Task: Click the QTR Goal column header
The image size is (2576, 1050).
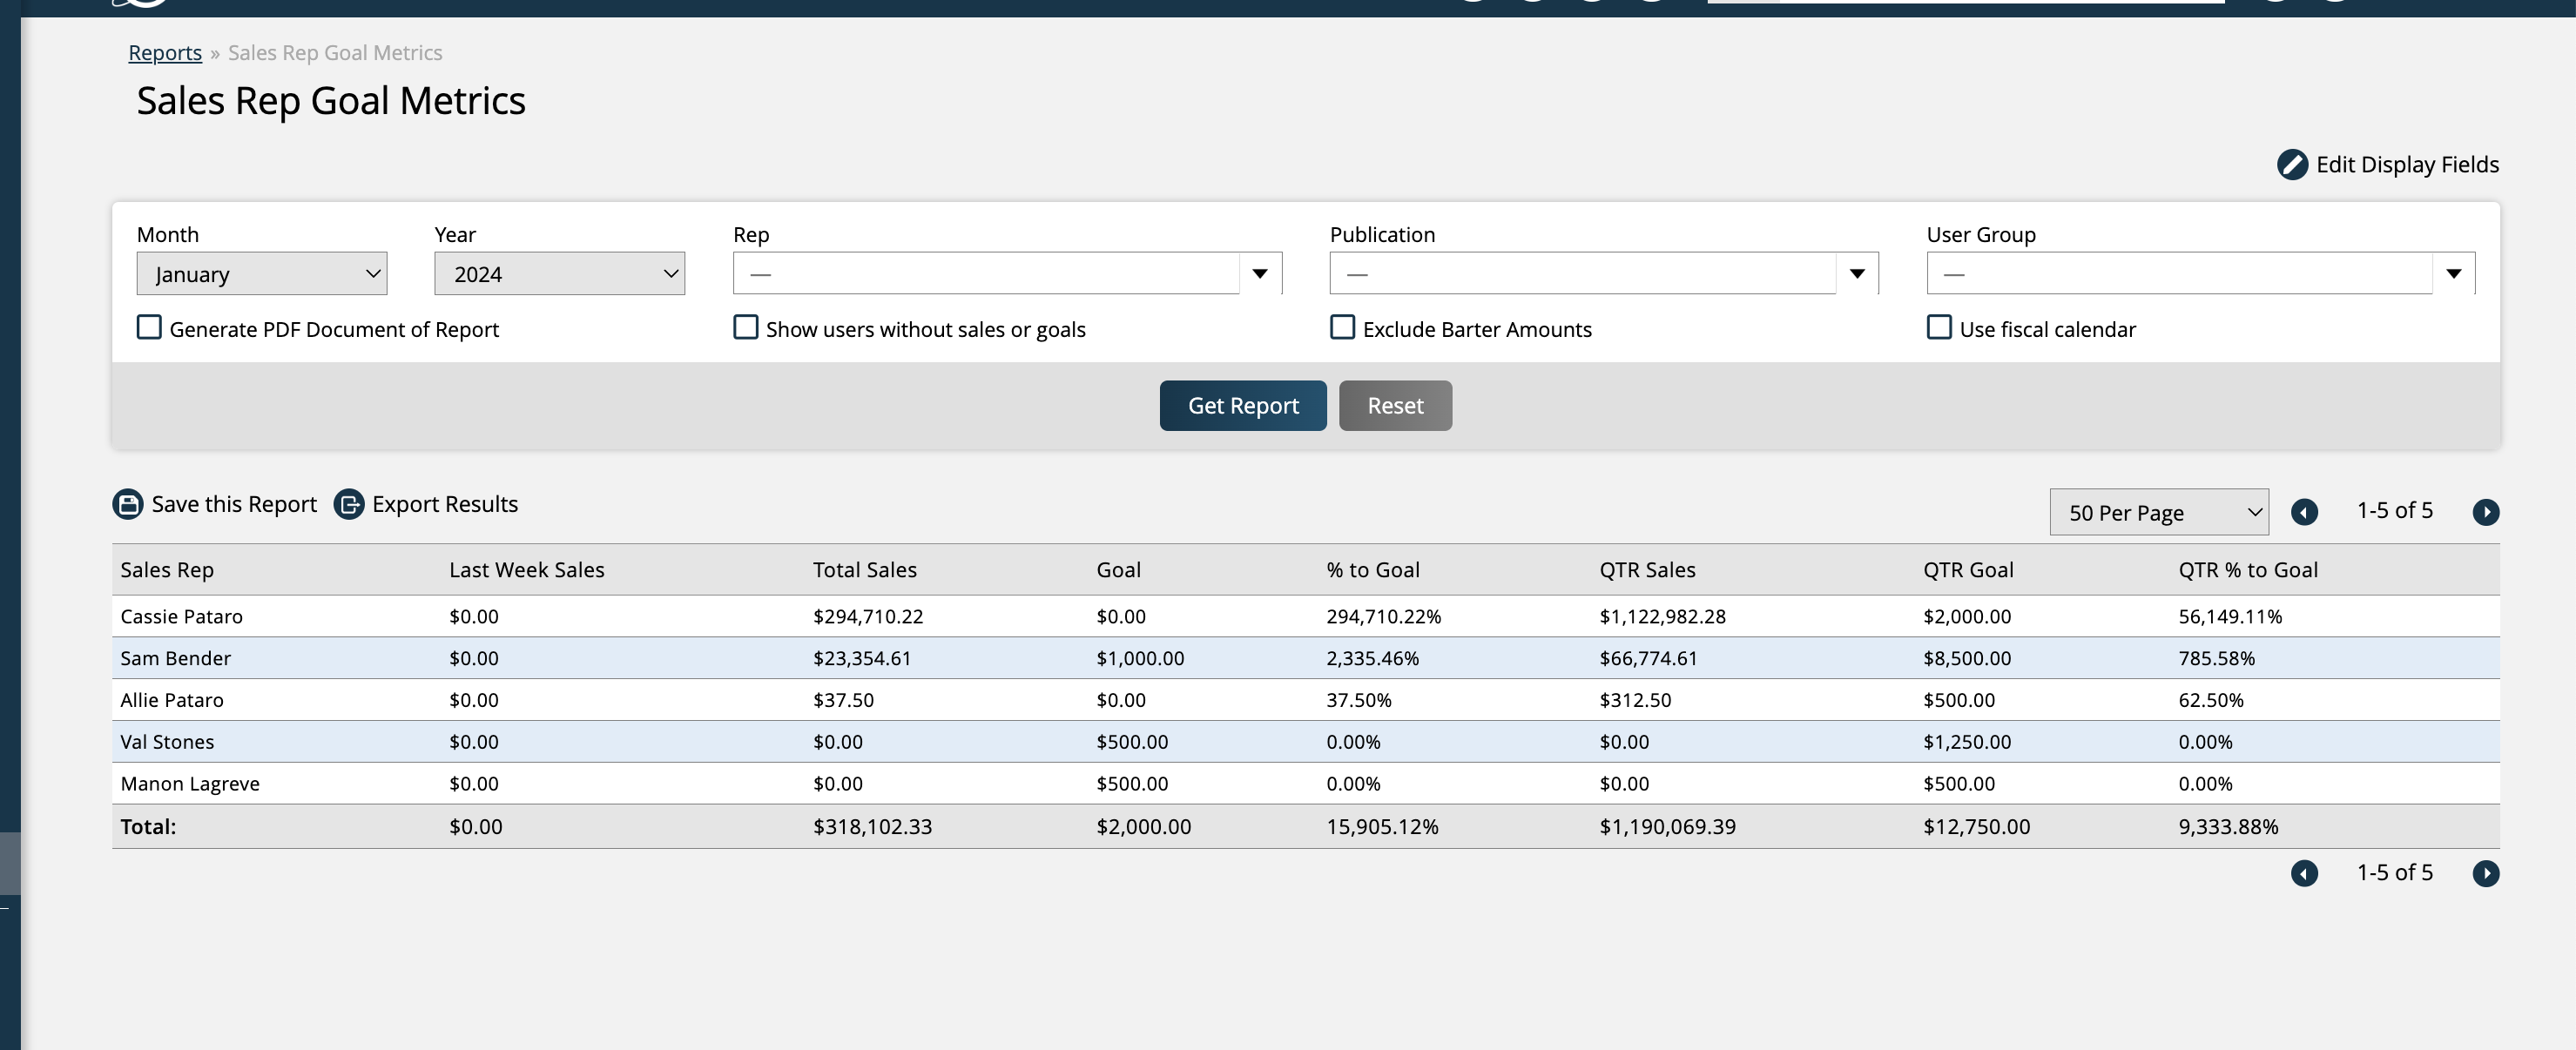Action: [1968, 570]
